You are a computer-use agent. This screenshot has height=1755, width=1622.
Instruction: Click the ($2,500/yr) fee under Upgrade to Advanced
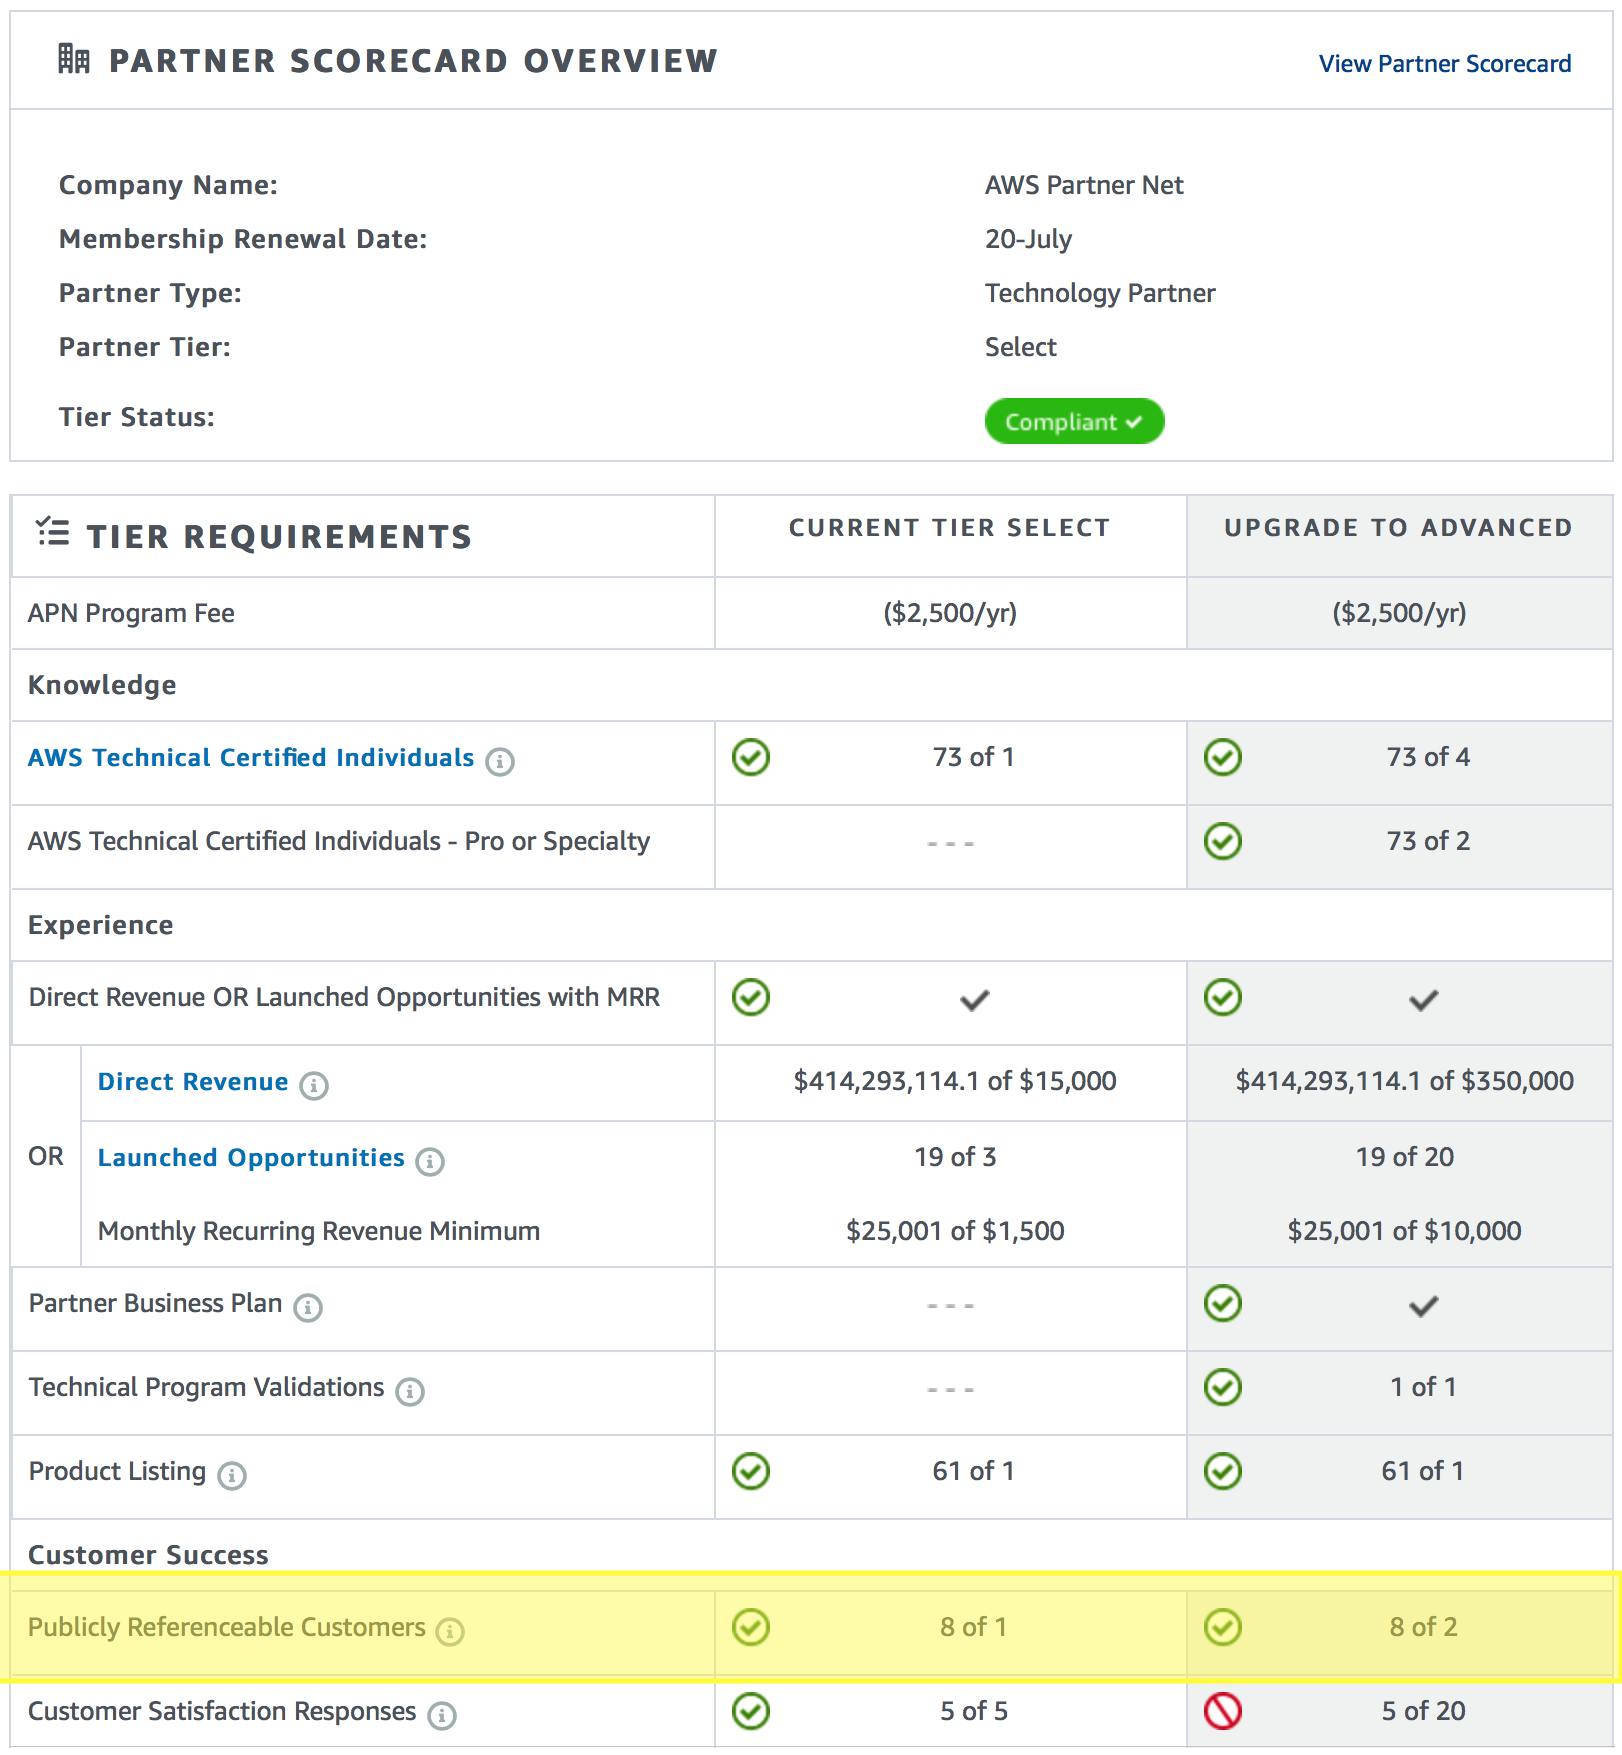coord(1399,613)
